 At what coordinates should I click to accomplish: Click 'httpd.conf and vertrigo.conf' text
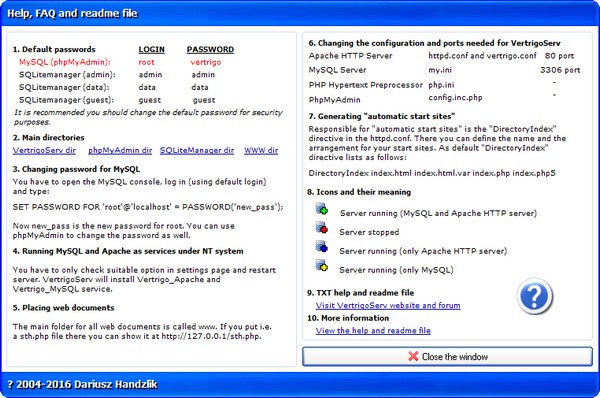pyautogui.click(x=482, y=56)
